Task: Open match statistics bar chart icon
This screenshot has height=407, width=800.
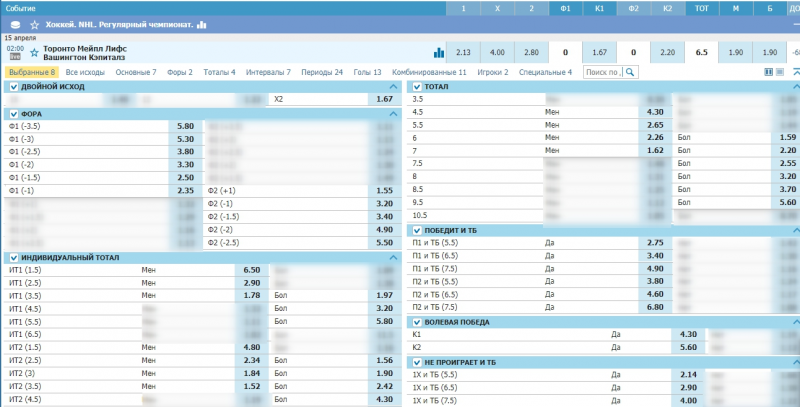Action: [438, 52]
